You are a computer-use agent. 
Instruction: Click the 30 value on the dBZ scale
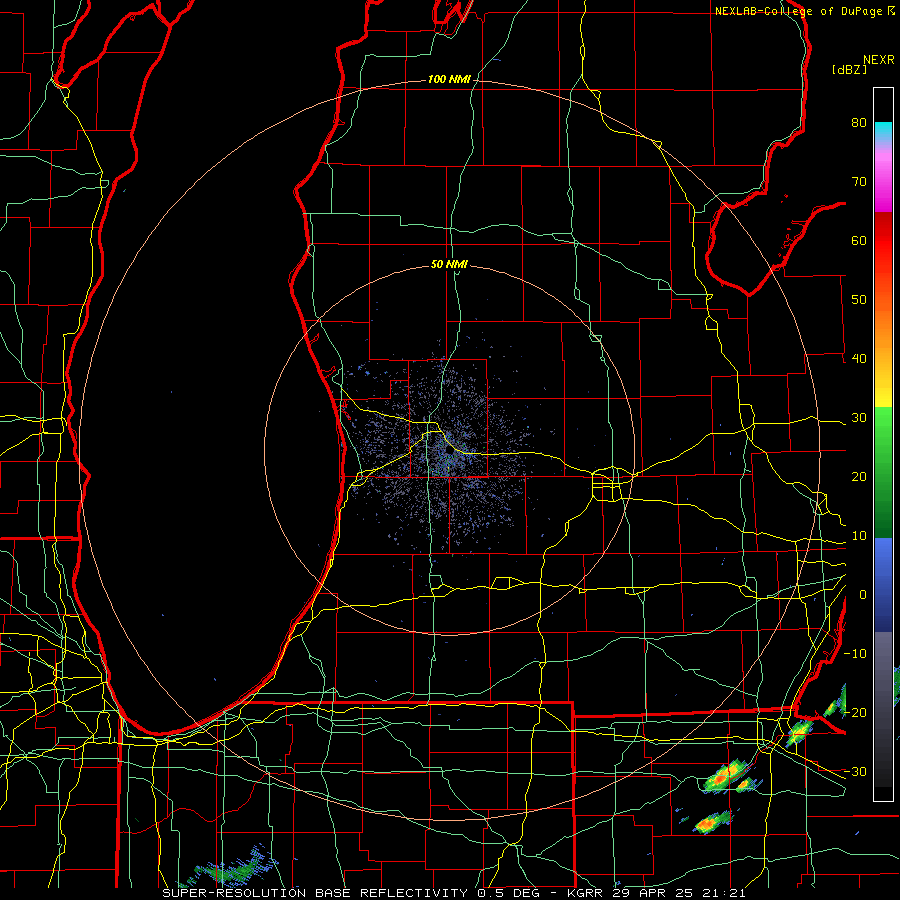click(859, 417)
